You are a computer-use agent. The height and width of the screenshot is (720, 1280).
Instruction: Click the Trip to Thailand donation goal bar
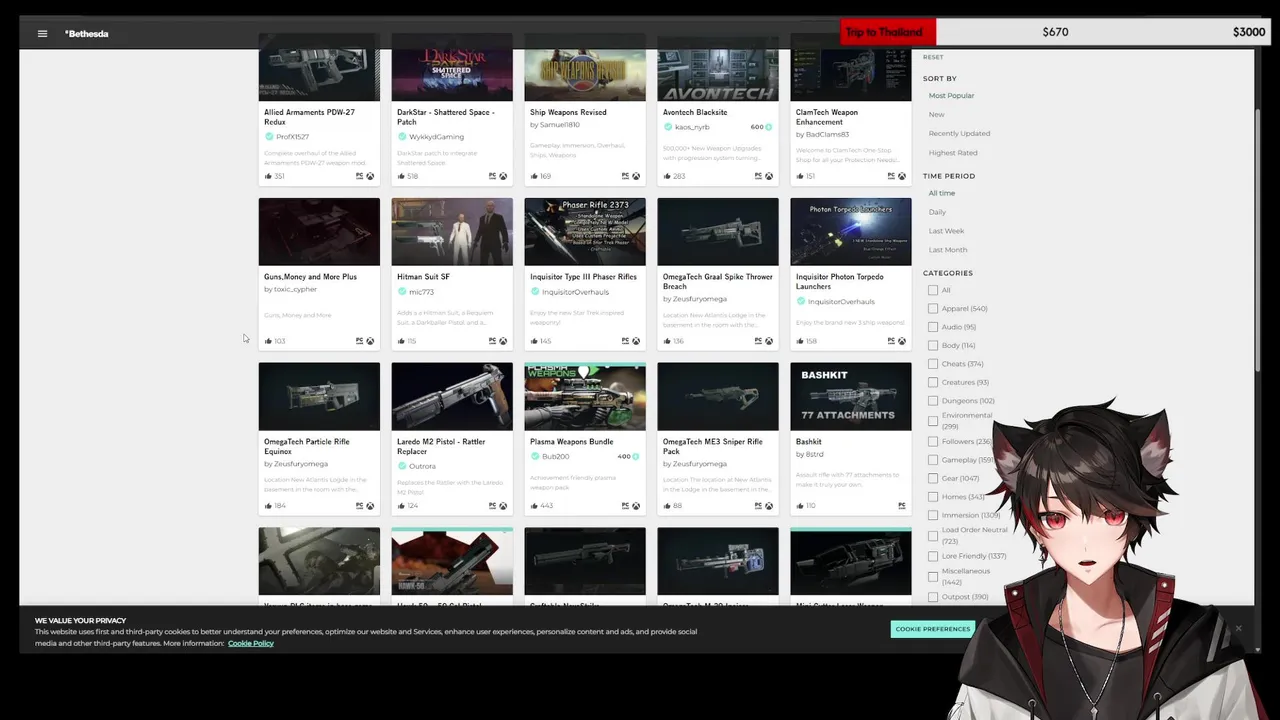[1055, 32]
